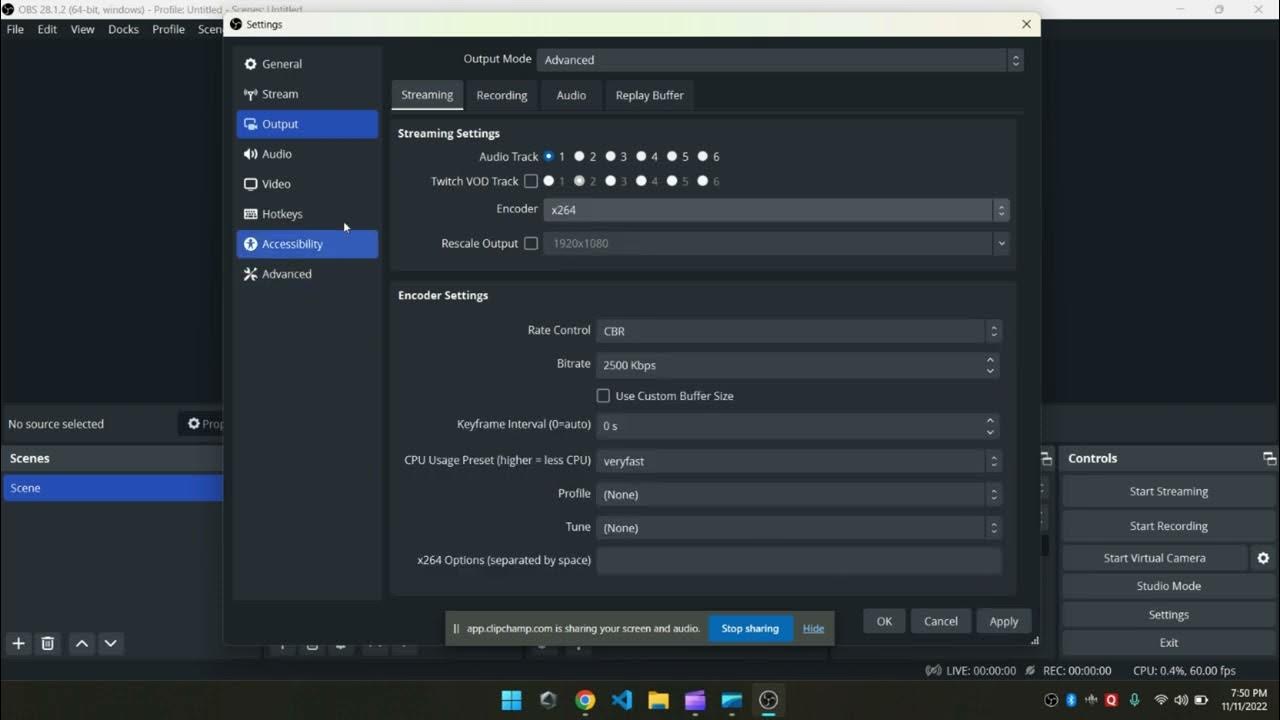The width and height of the screenshot is (1280, 720).
Task: Click Stop sharing button
Action: 750,628
